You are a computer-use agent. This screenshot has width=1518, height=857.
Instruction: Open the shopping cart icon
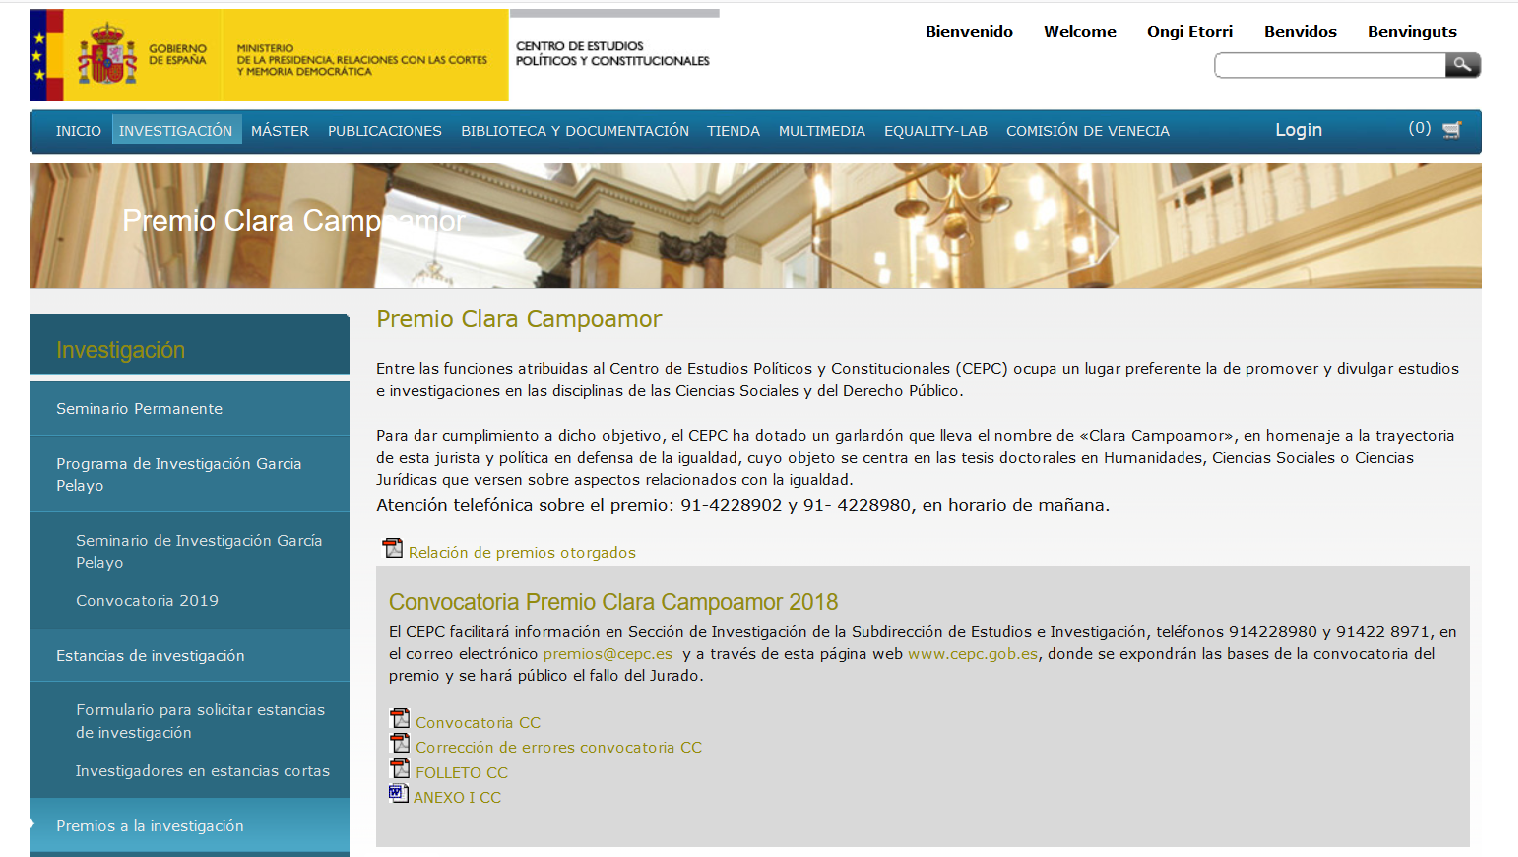1452,130
